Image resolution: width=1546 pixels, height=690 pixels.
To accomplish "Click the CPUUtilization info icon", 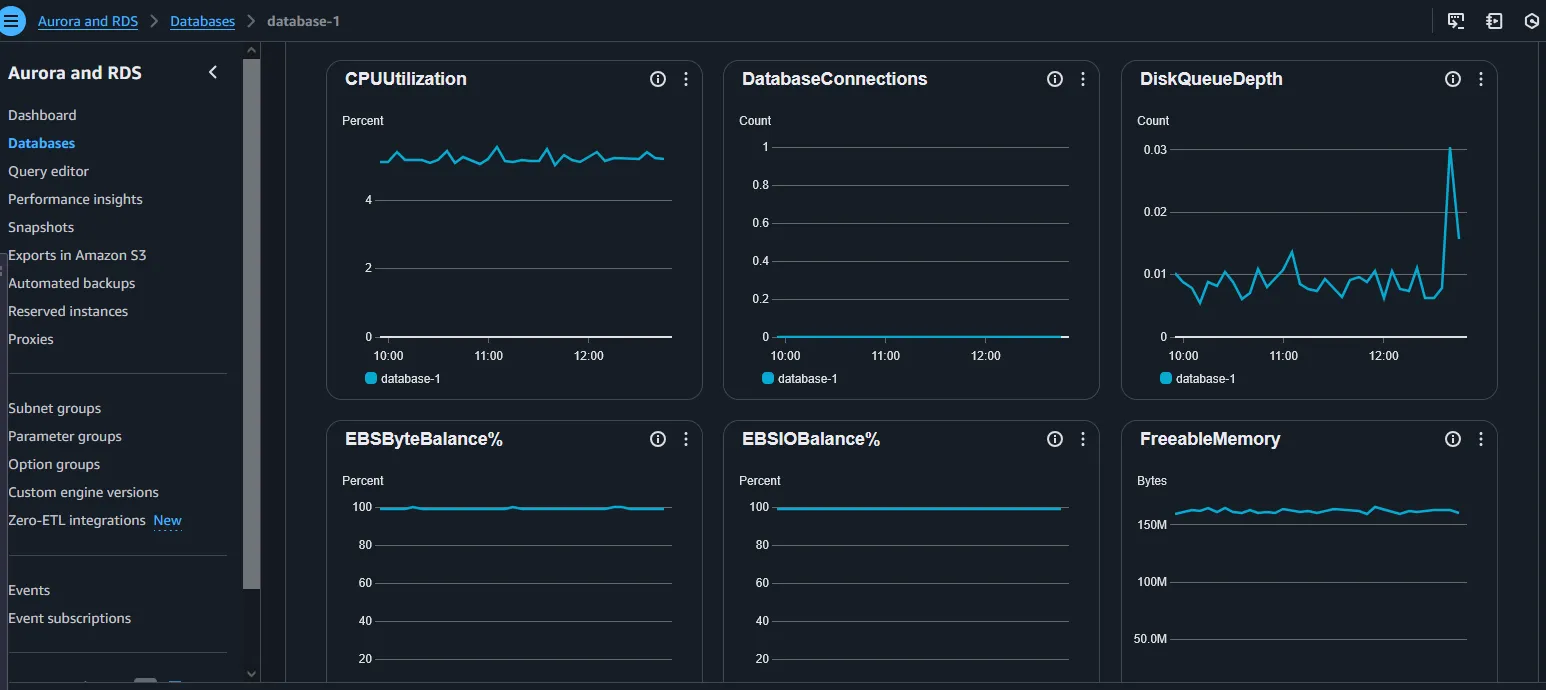I will tap(658, 79).
